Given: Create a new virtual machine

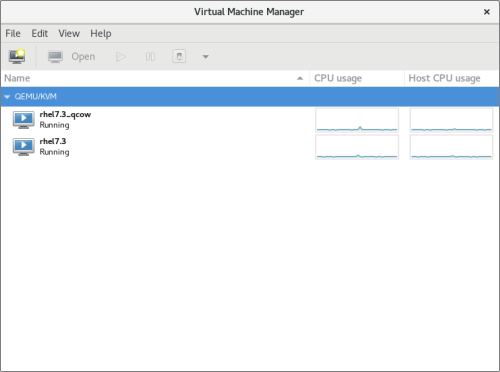Looking at the screenshot, I should point(17,56).
